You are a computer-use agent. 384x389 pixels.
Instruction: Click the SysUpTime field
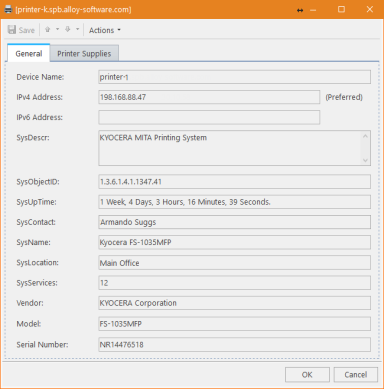coord(234,202)
